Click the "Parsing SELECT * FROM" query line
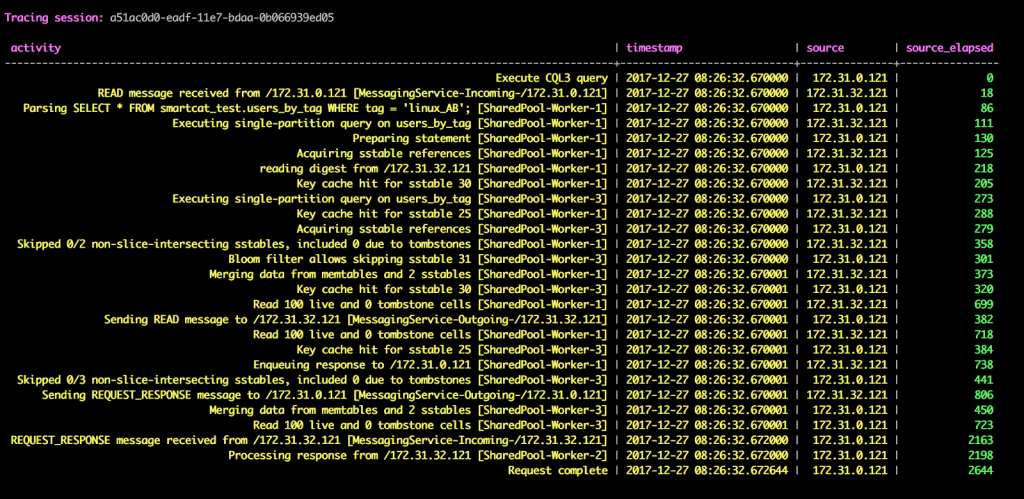 [313, 107]
